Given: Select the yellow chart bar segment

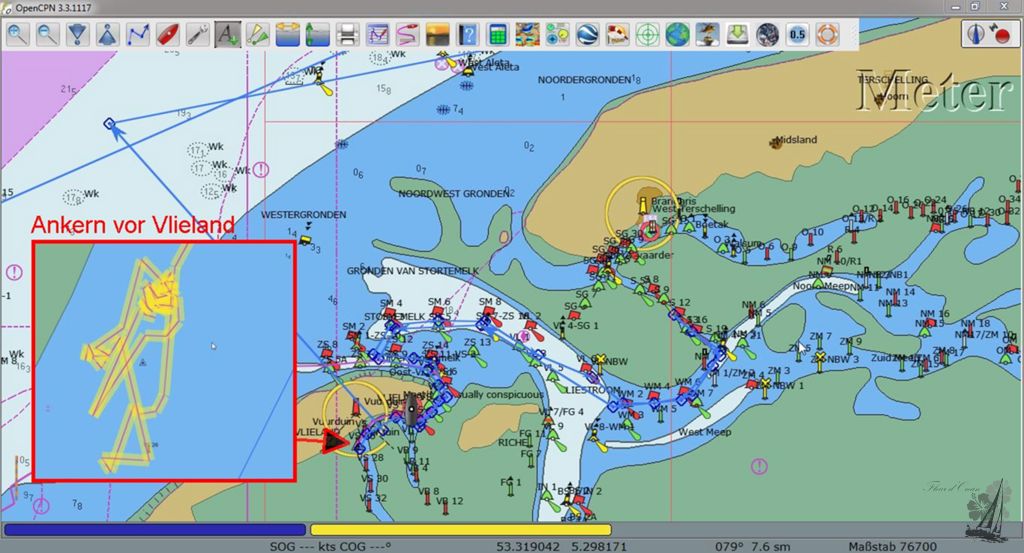Looking at the screenshot, I should [460, 530].
